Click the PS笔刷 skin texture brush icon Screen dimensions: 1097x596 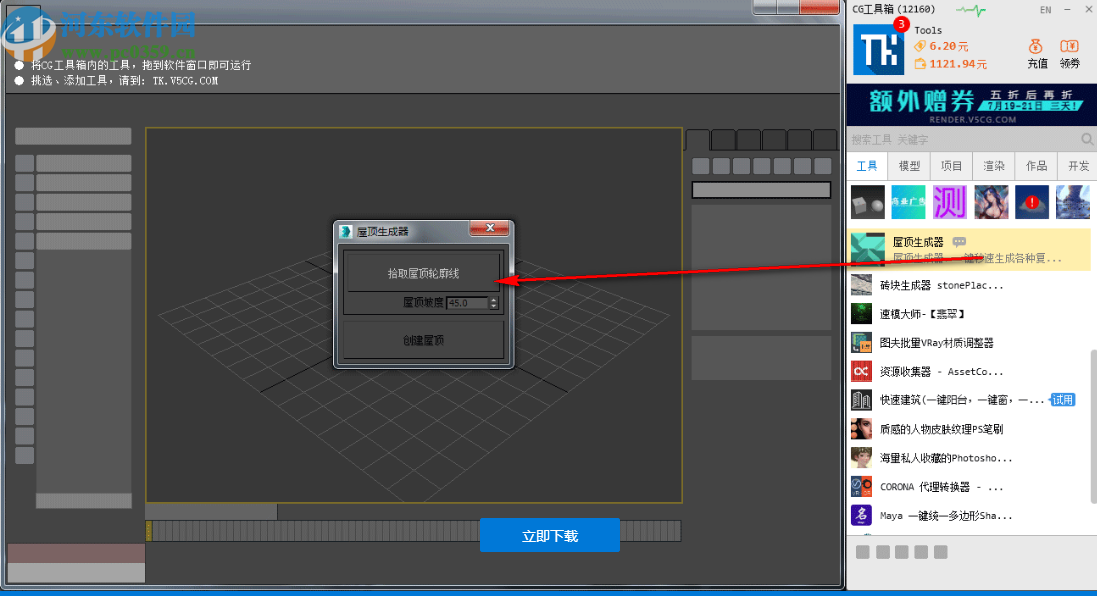(861, 428)
